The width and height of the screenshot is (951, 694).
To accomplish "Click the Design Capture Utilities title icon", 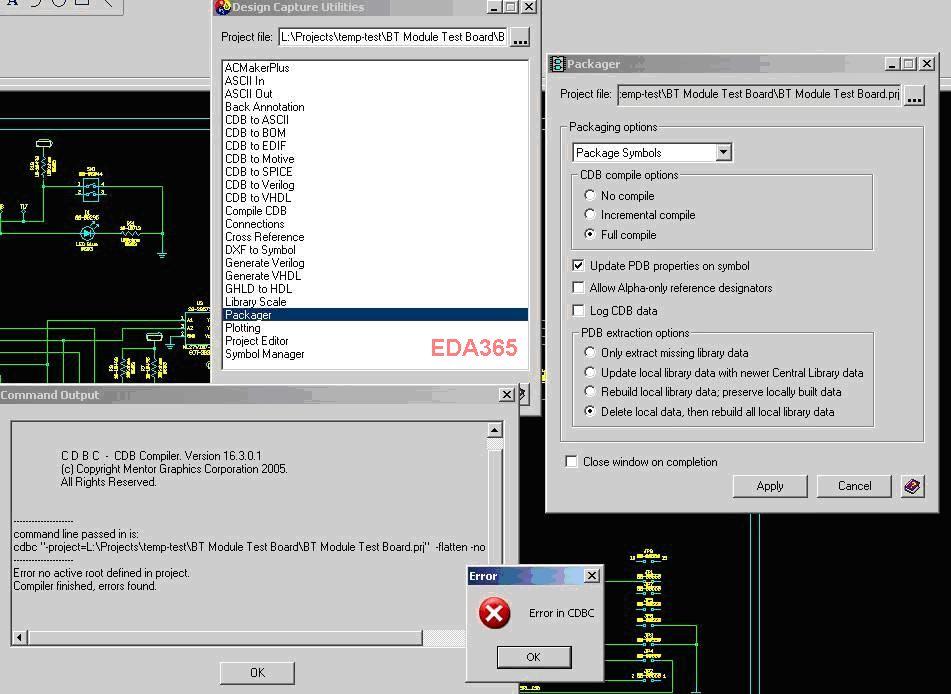I will click(x=223, y=8).
